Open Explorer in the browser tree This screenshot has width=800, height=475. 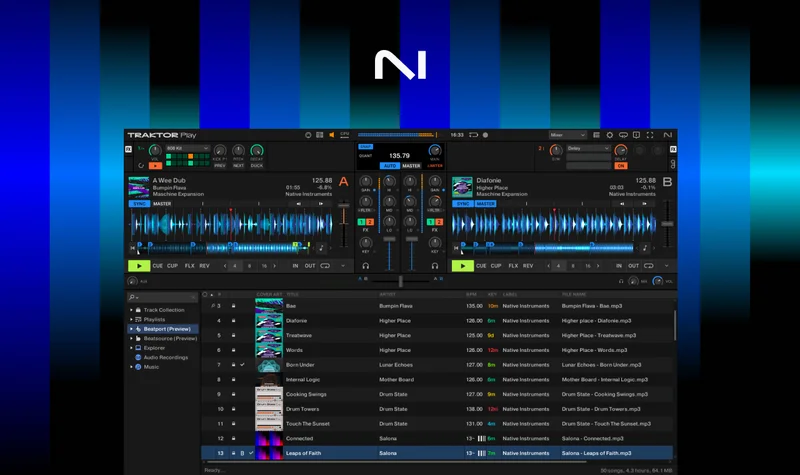[x=154, y=348]
